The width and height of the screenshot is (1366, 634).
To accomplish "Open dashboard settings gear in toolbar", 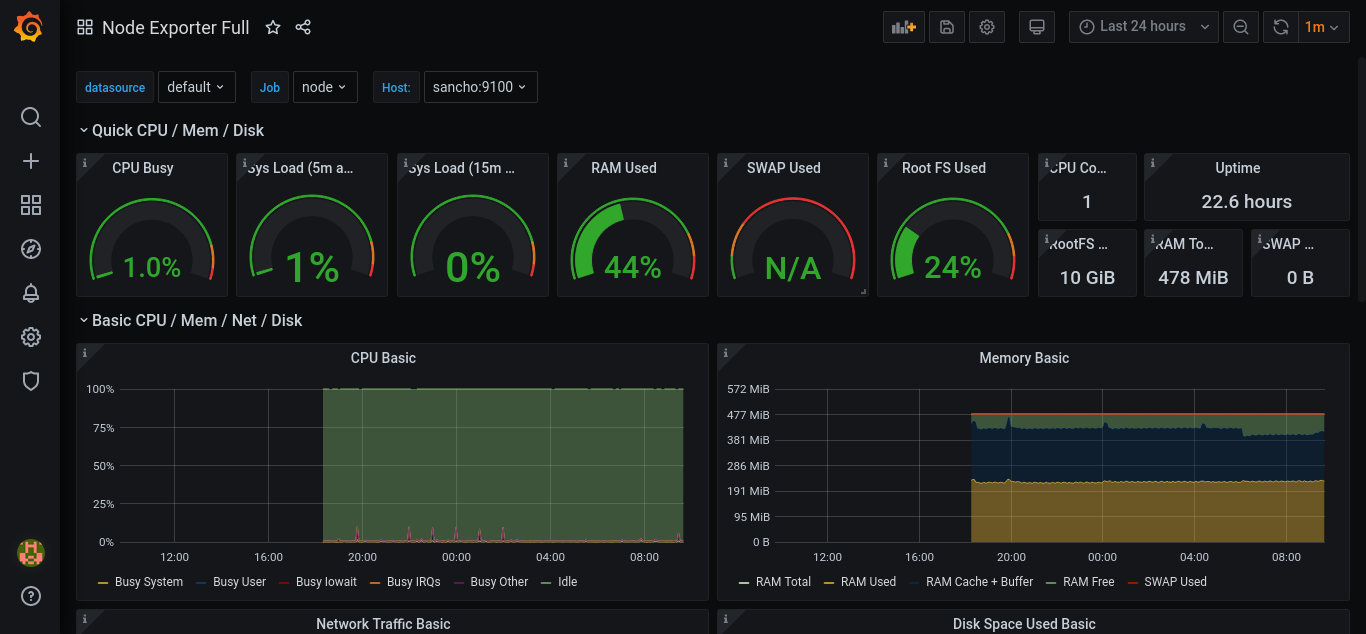I will coord(987,27).
